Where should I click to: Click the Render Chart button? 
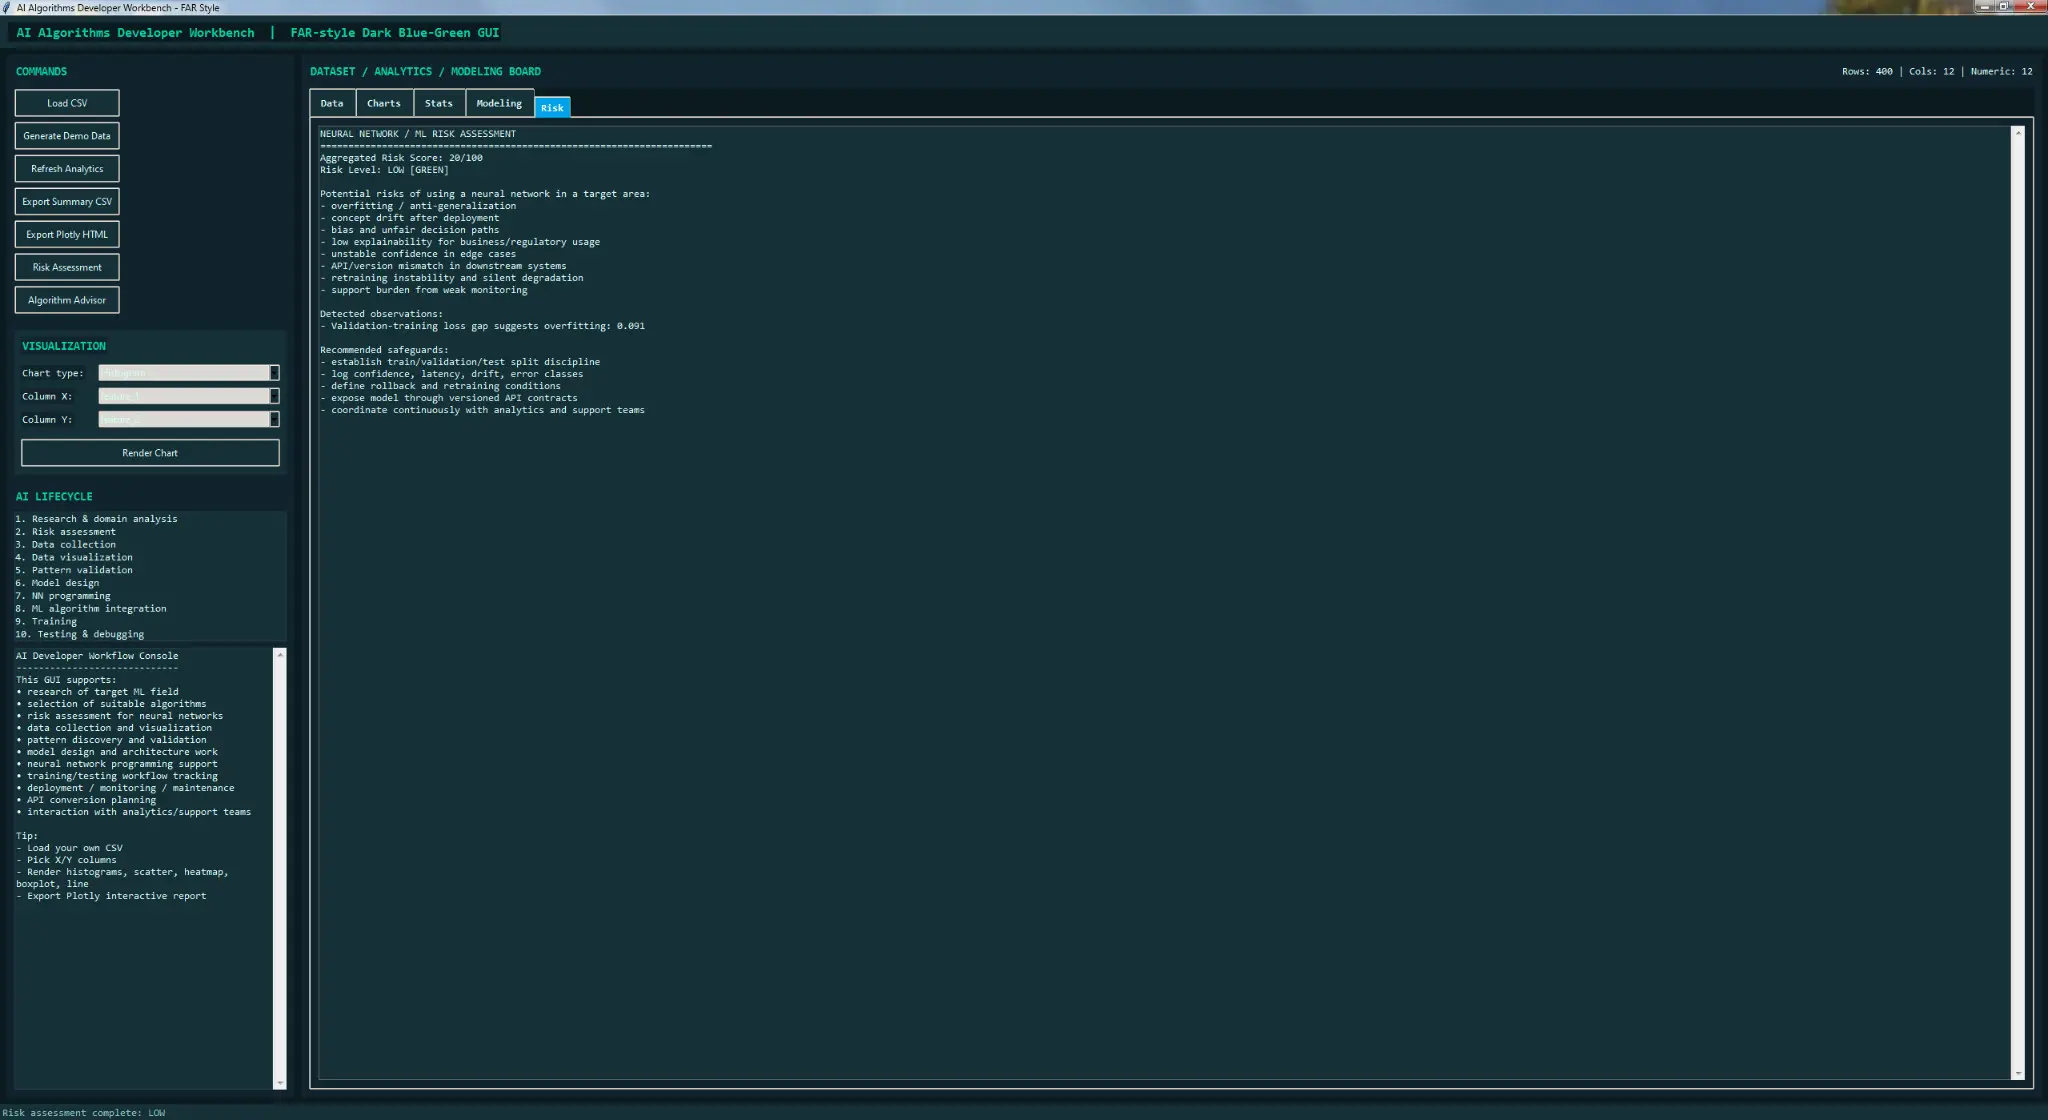tap(150, 453)
